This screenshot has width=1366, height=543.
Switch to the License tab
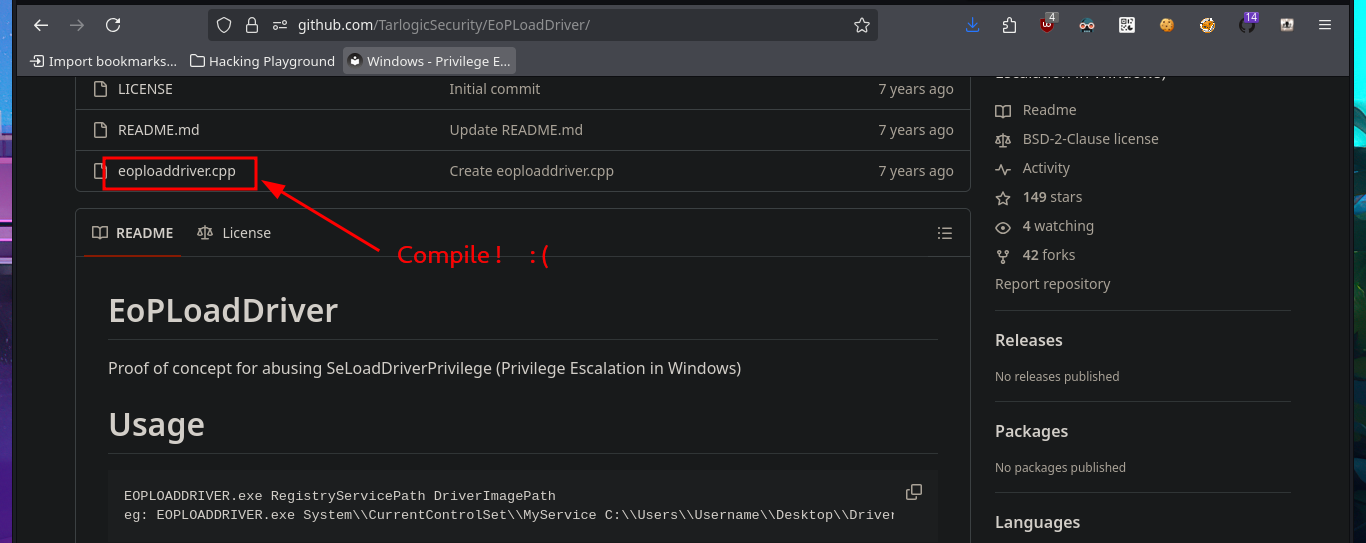click(x=234, y=233)
